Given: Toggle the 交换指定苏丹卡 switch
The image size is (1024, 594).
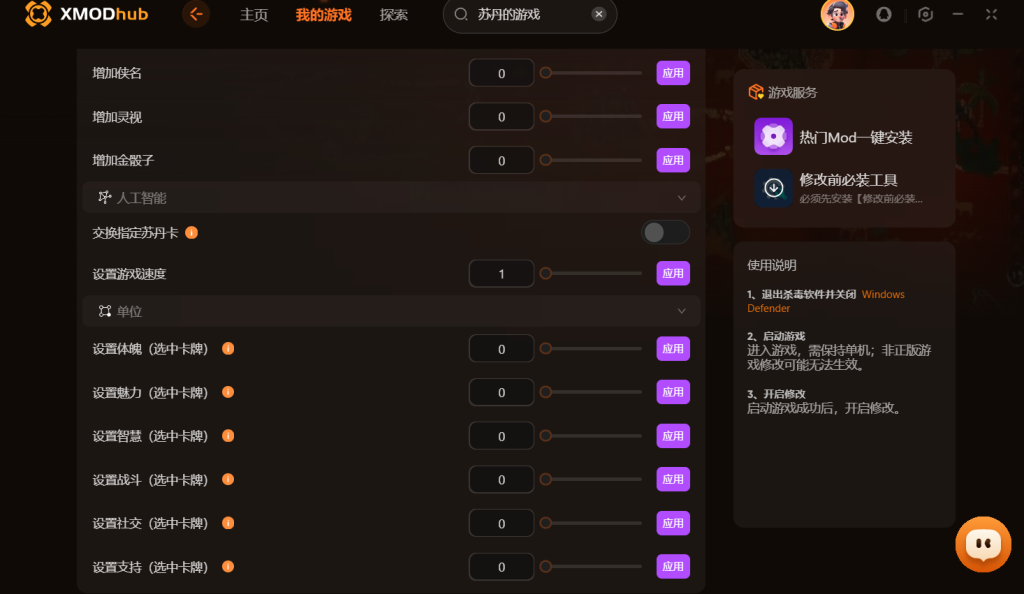Looking at the screenshot, I should [x=665, y=232].
